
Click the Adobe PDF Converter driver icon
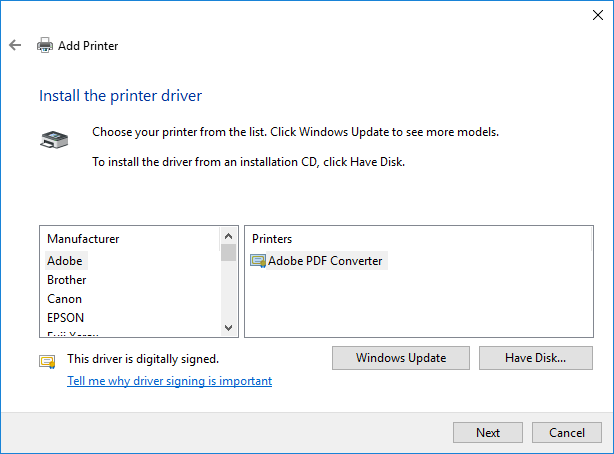point(259,261)
